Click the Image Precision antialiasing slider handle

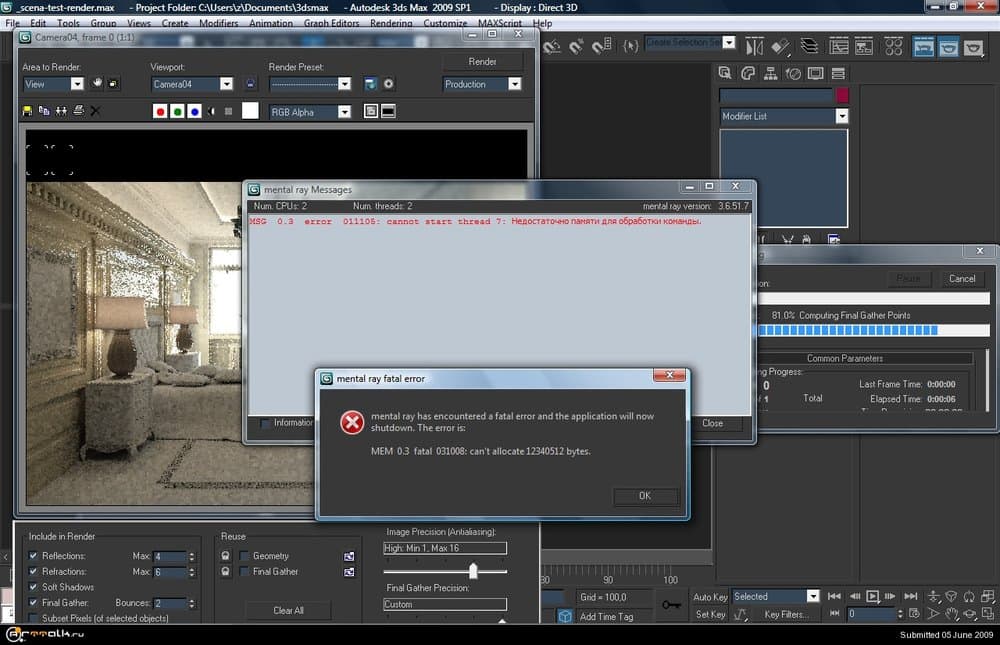coord(473,570)
